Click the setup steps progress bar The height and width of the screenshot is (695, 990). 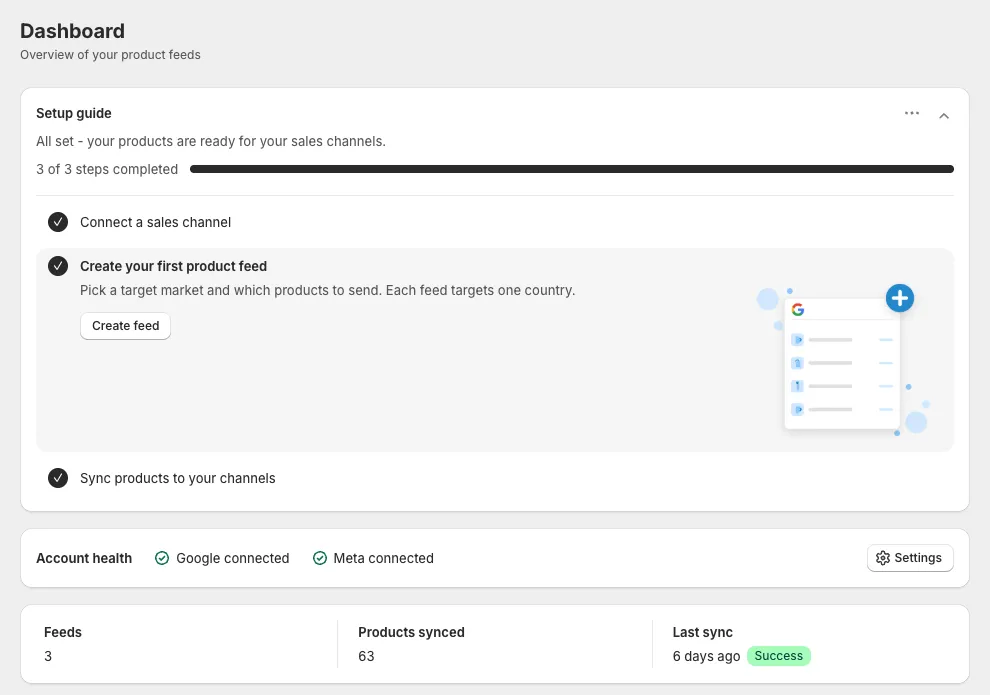coord(571,169)
